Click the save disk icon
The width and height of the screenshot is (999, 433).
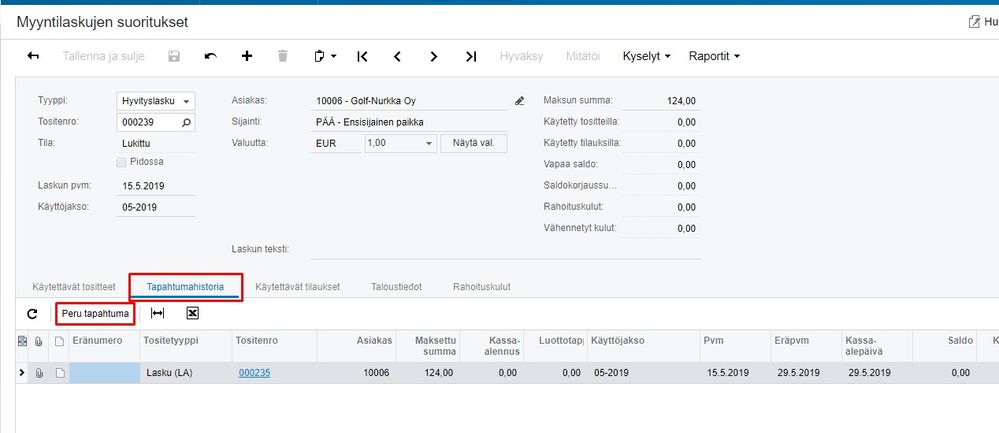[x=174, y=56]
